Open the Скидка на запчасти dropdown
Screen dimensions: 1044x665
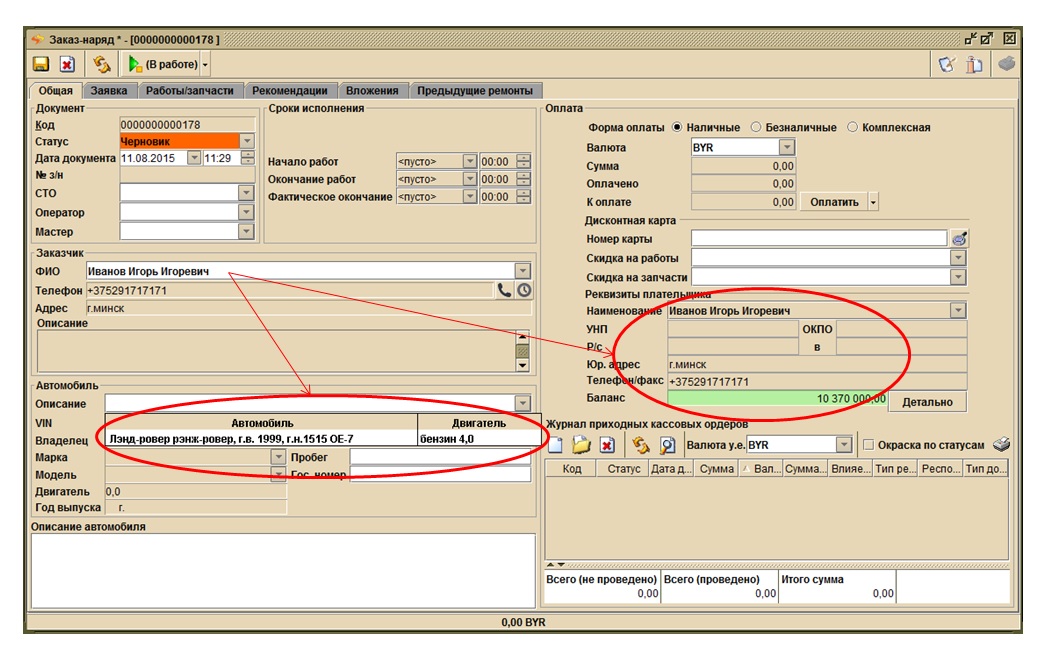[x=957, y=276]
